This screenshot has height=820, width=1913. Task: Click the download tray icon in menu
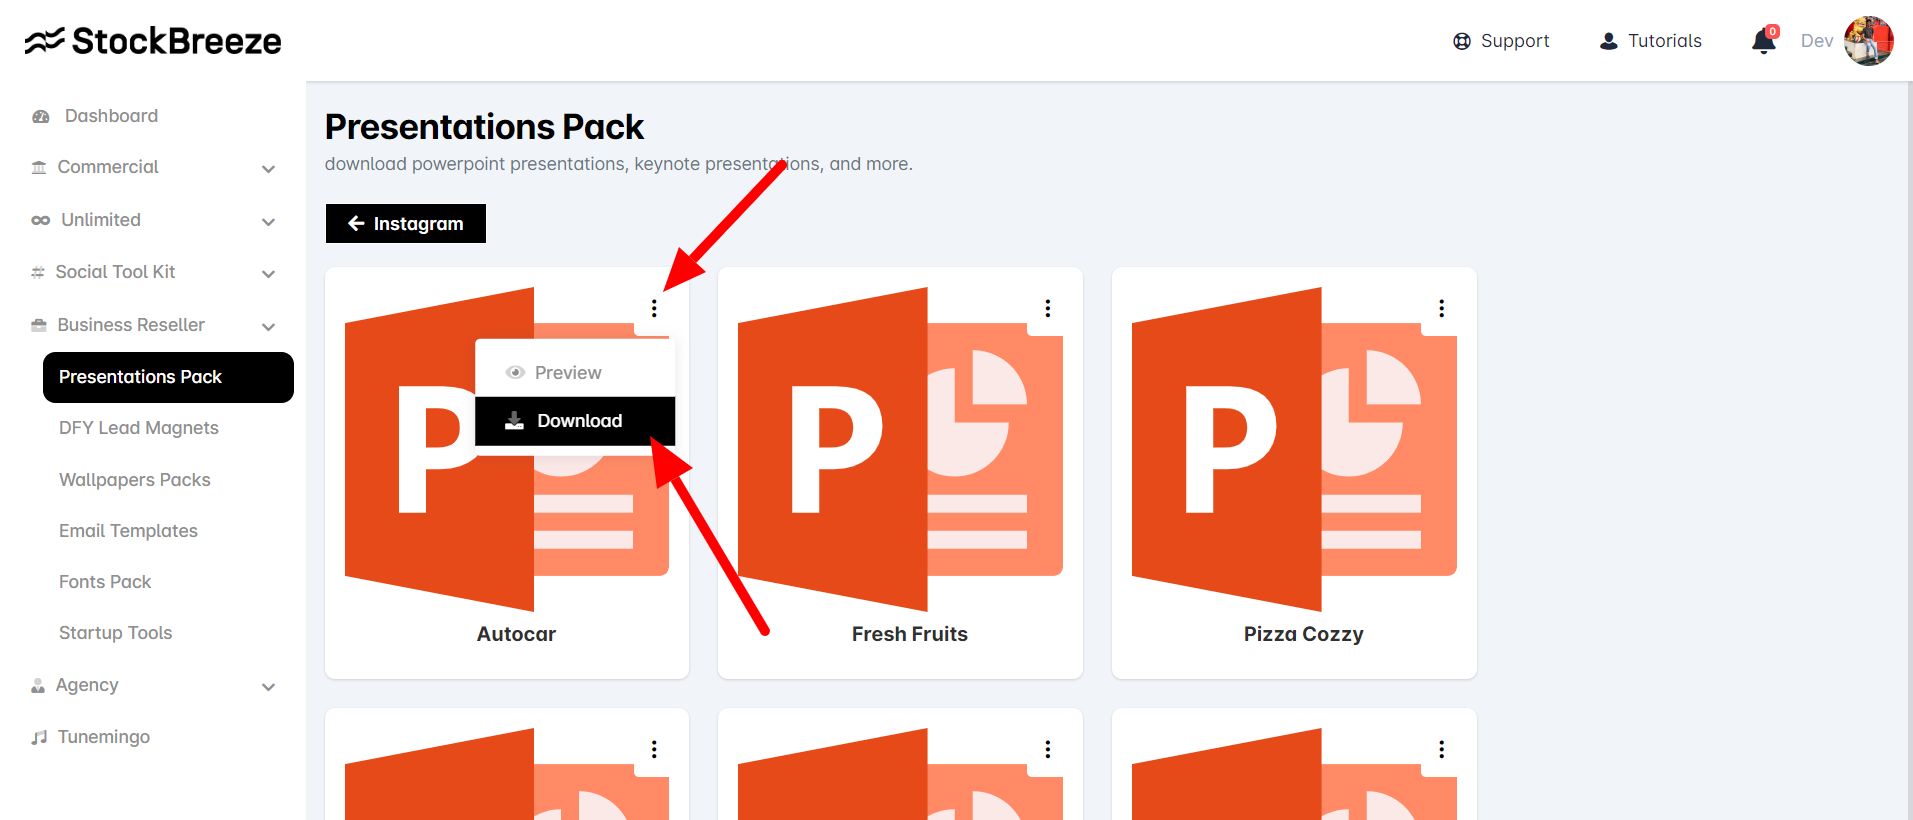tap(514, 421)
